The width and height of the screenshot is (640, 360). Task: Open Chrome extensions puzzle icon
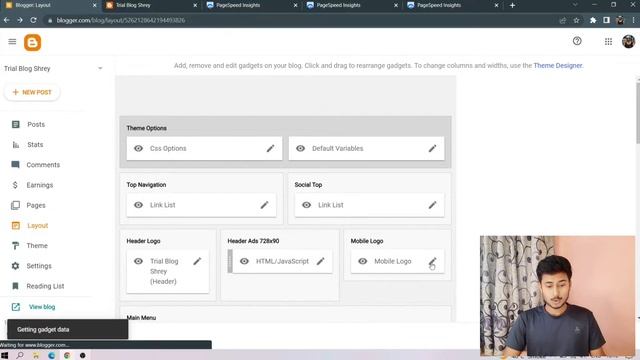(x=593, y=20)
